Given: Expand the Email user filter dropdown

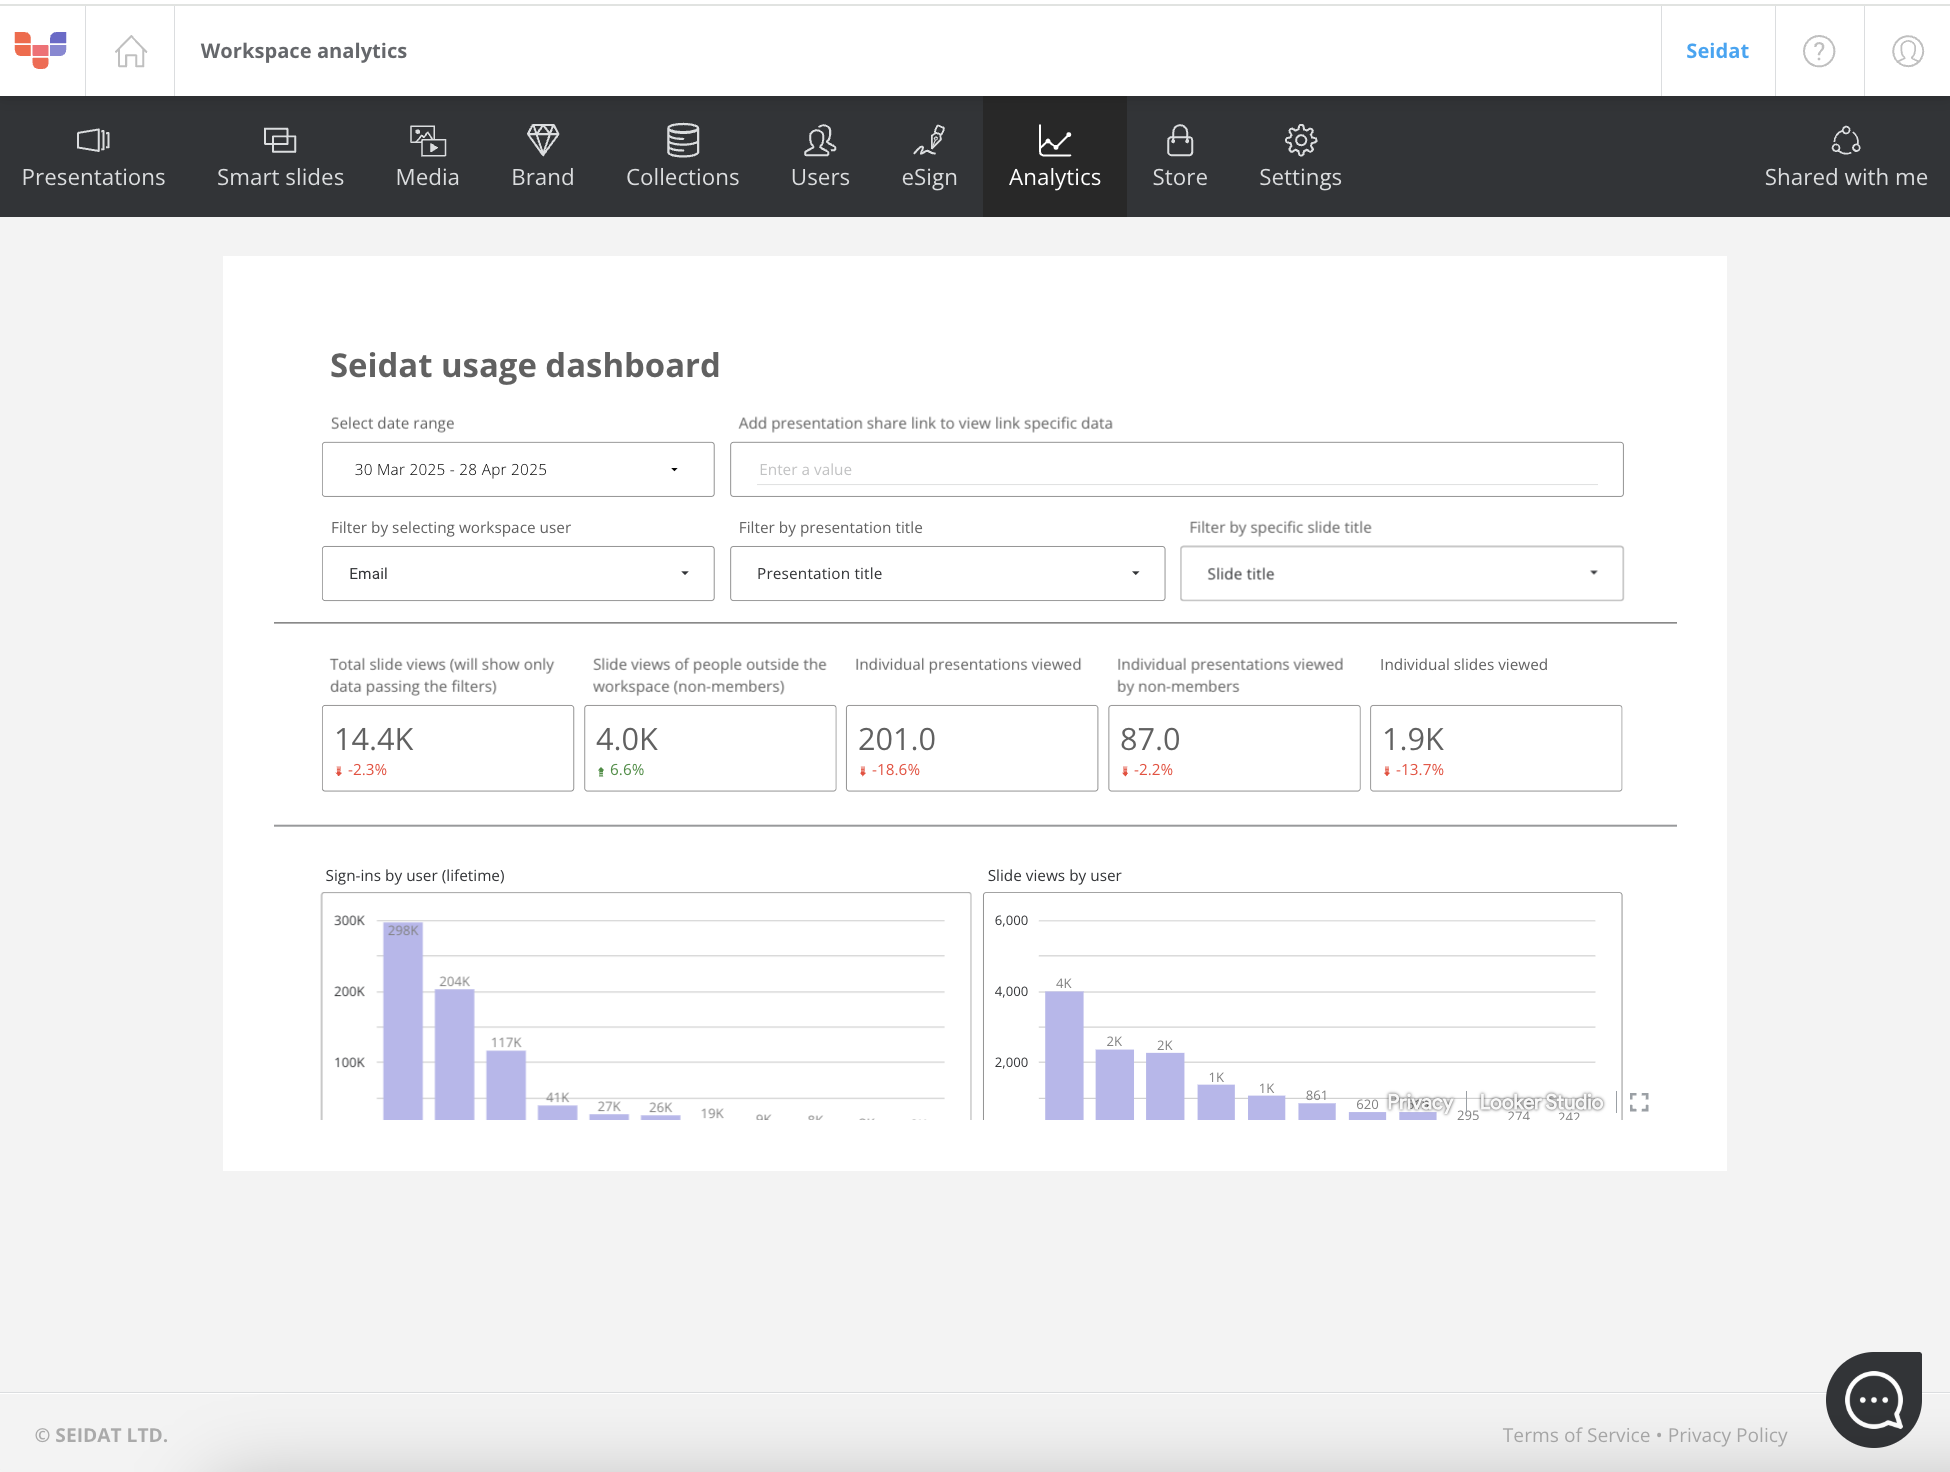Looking at the screenshot, I should (518, 573).
